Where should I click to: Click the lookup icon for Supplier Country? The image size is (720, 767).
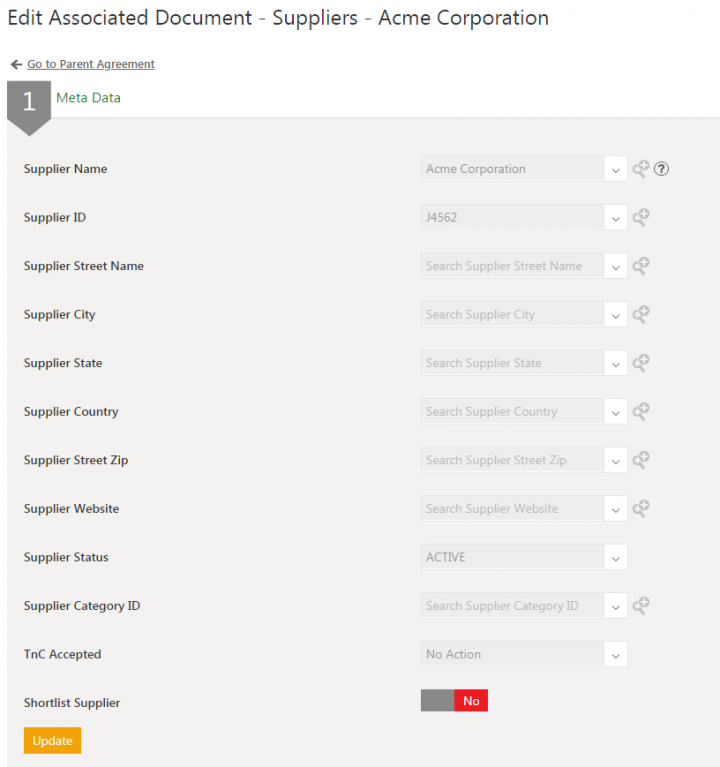click(641, 411)
